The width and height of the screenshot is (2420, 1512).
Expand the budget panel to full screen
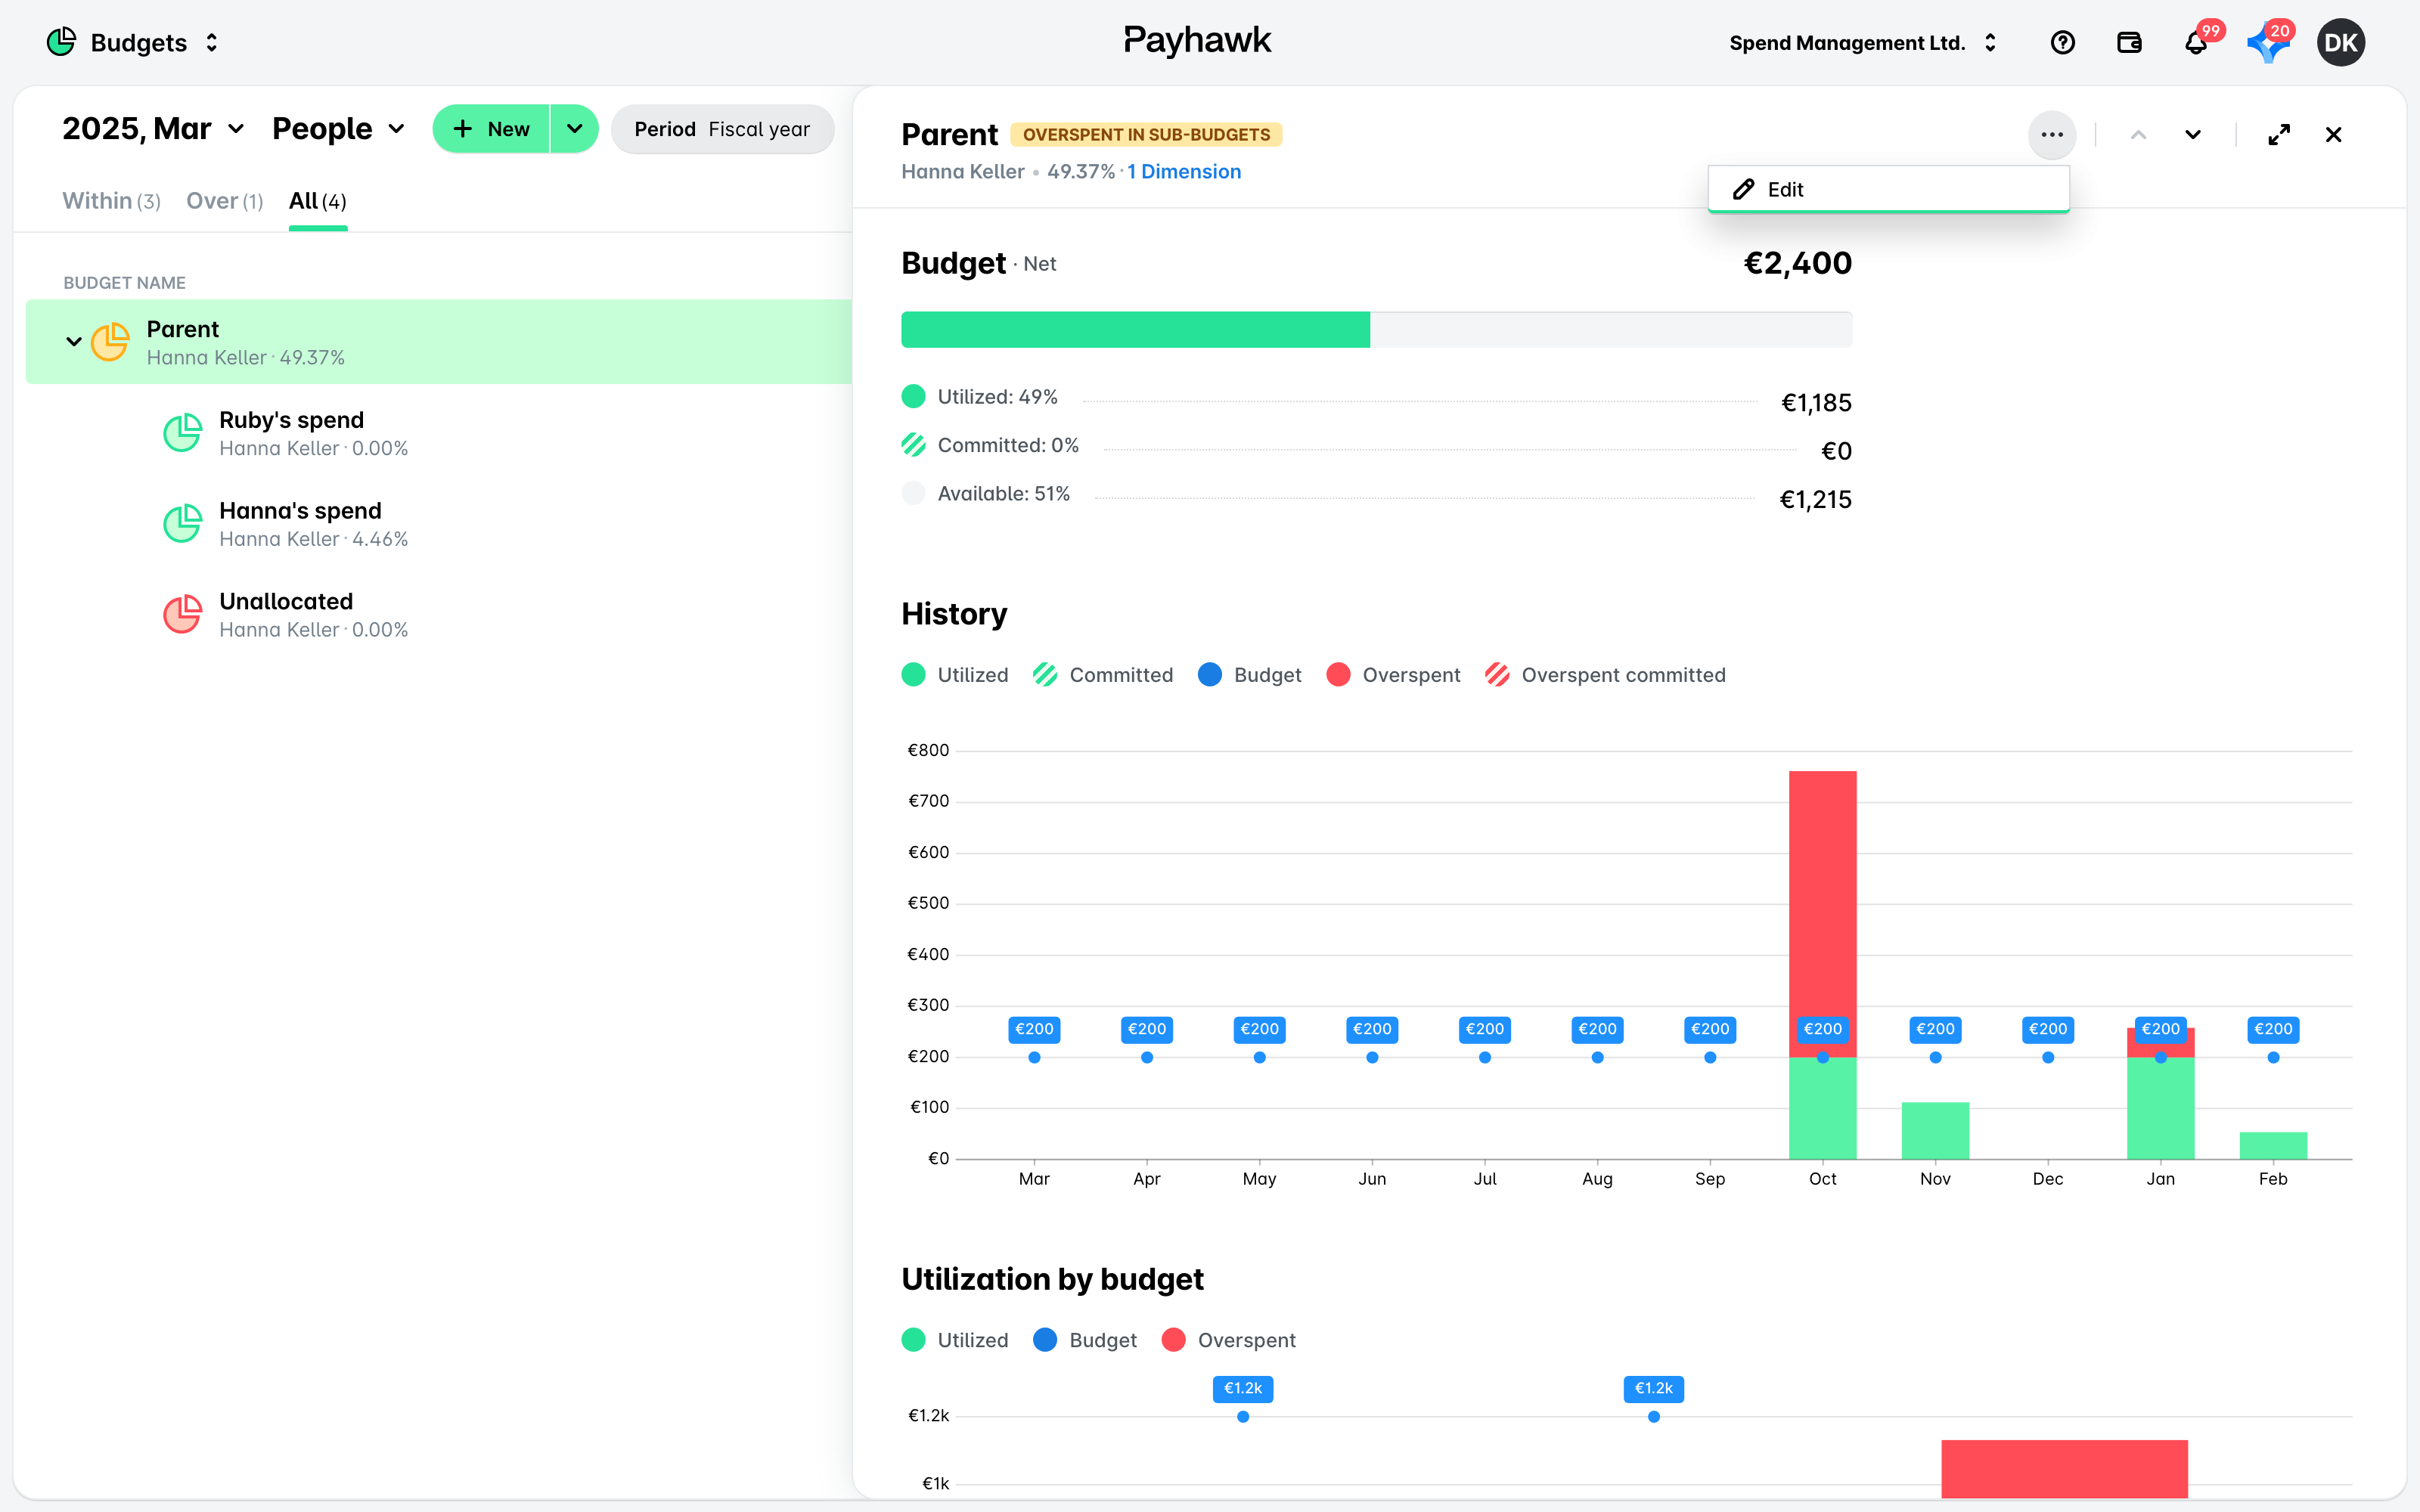tap(2279, 134)
